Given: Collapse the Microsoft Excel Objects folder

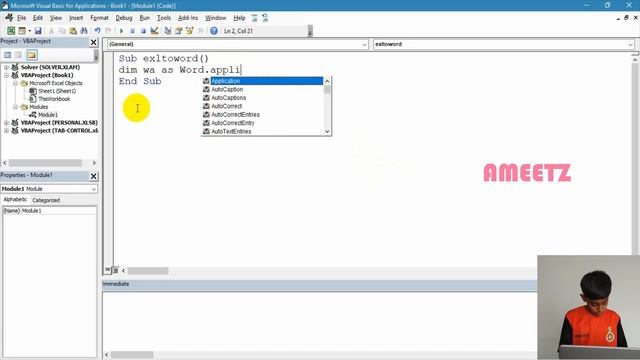Looking at the screenshot, I should tap(15, 83).
